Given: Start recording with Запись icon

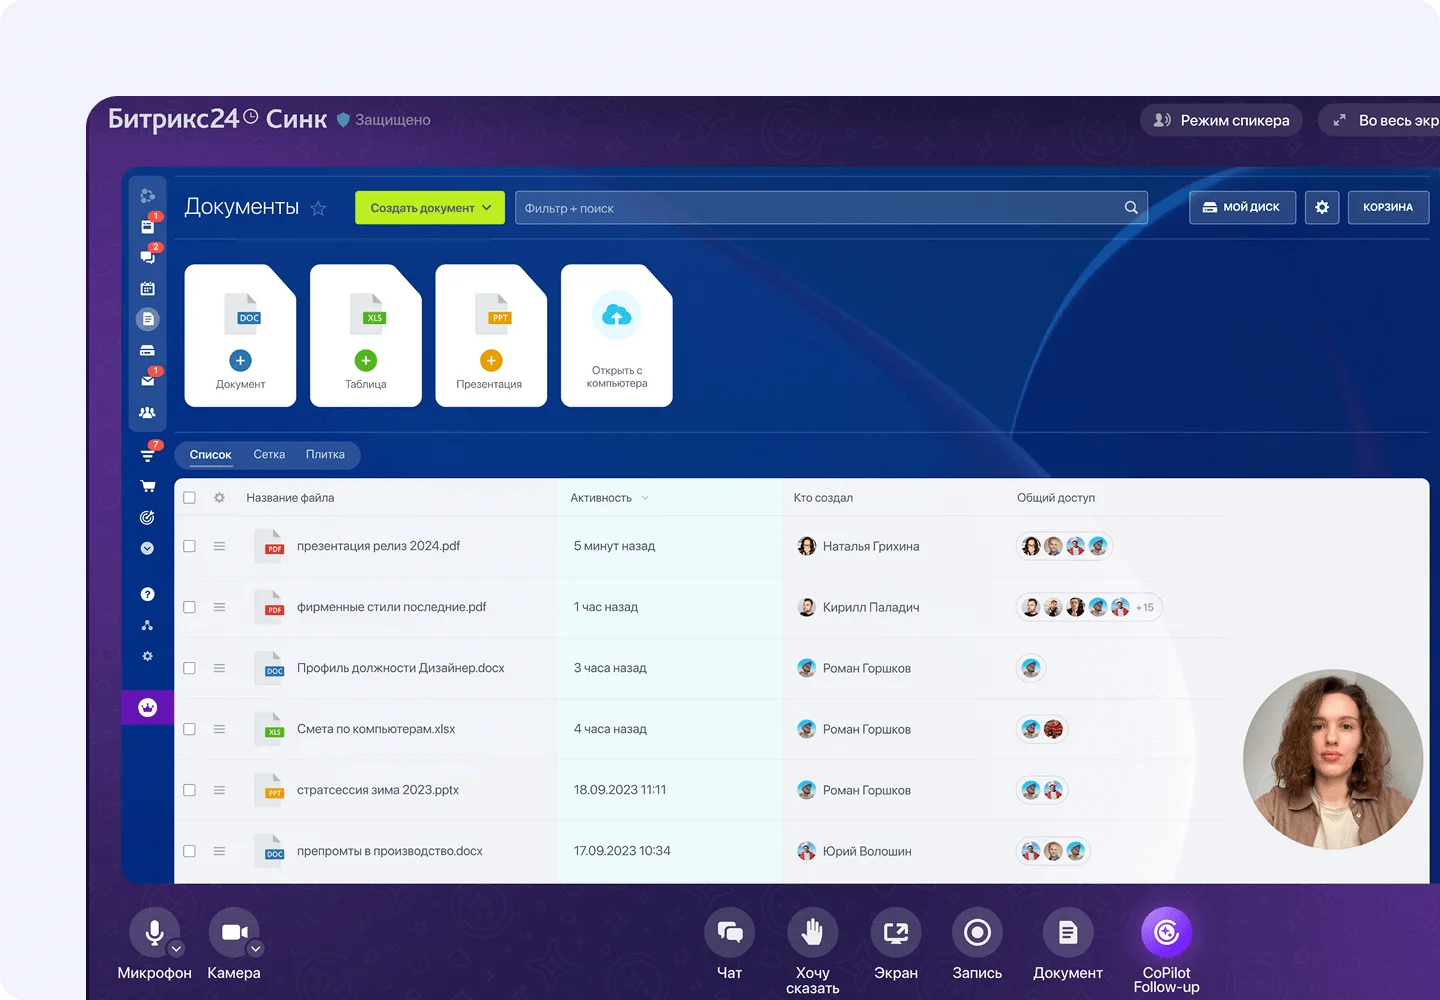Looking at the screenshot, I should (x=977, y=933).
